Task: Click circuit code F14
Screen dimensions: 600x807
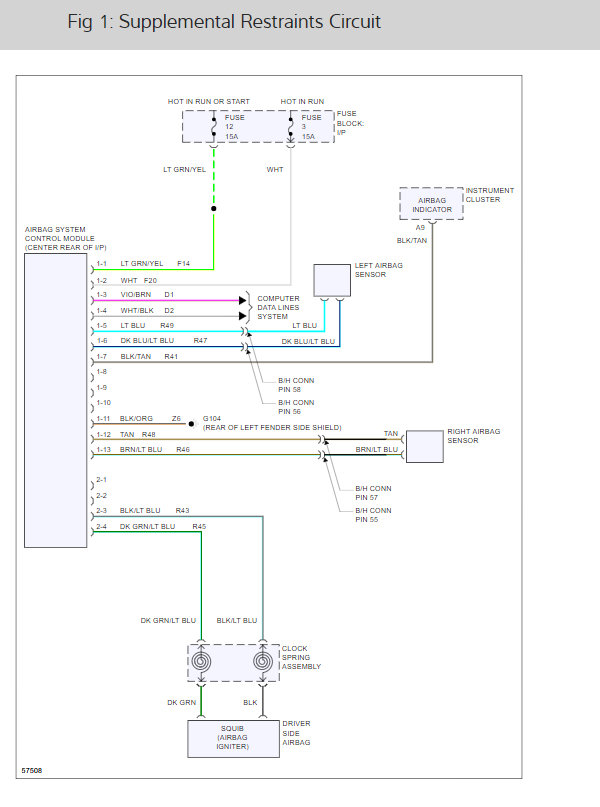Action: tap(183, 264)
